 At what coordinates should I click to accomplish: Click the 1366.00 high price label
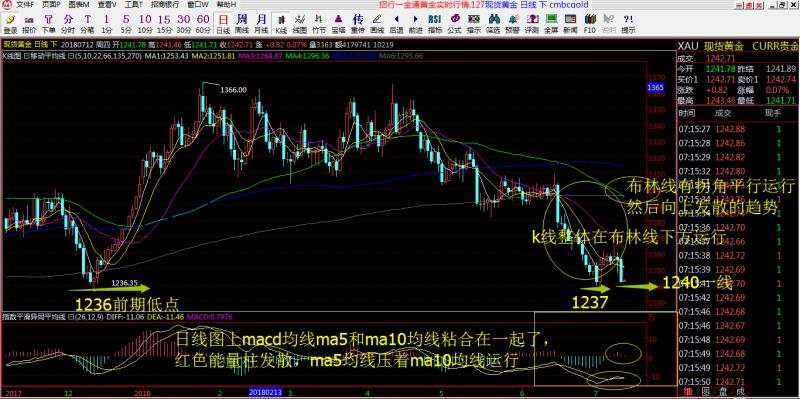(234, 90)
